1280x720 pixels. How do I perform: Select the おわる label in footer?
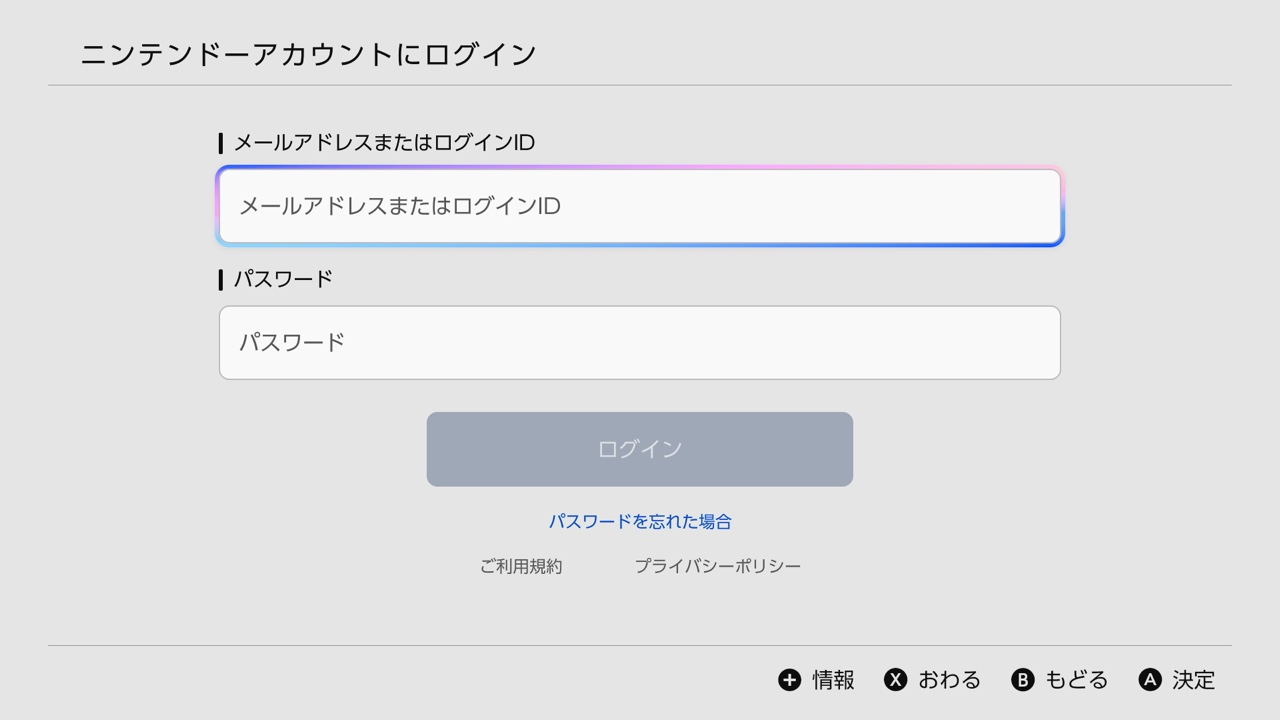coord(949,680)
